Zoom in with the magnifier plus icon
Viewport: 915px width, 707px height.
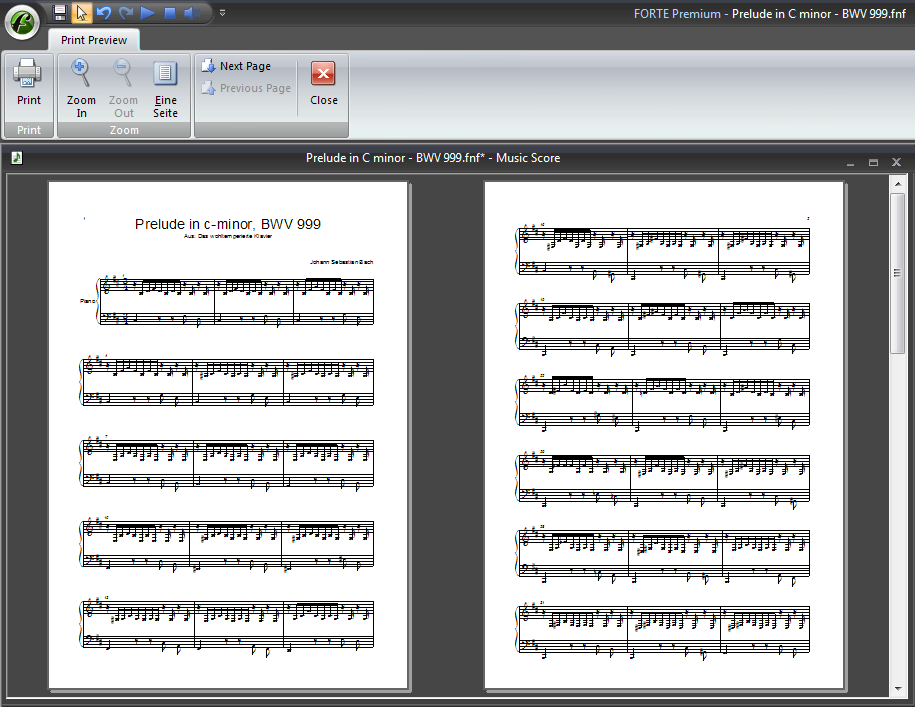[x=81, y=89]
